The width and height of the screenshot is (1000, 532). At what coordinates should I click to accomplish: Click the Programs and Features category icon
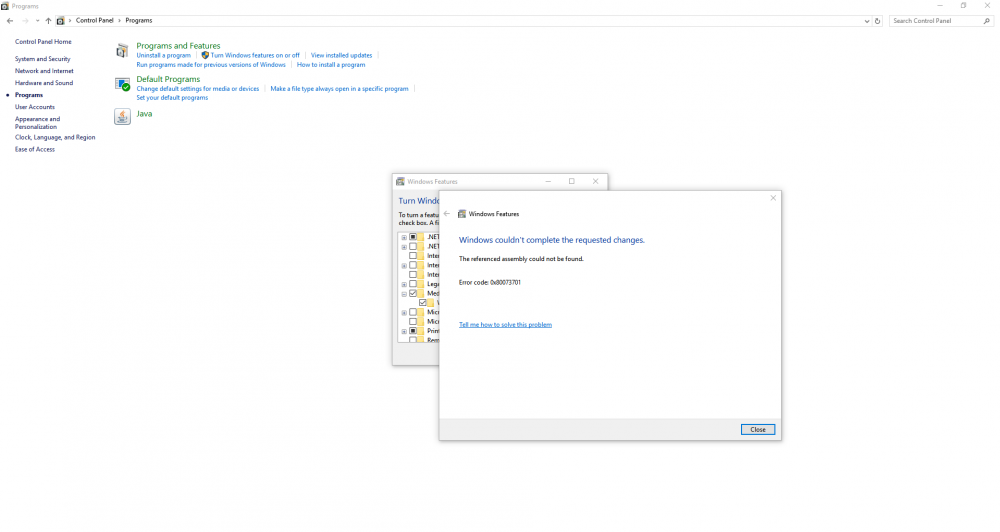tap(122, 52)
